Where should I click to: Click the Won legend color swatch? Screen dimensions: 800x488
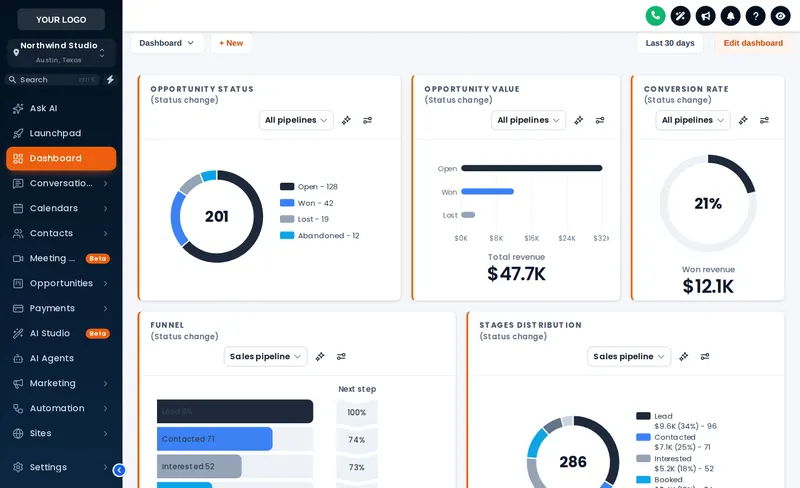[287, 203]
